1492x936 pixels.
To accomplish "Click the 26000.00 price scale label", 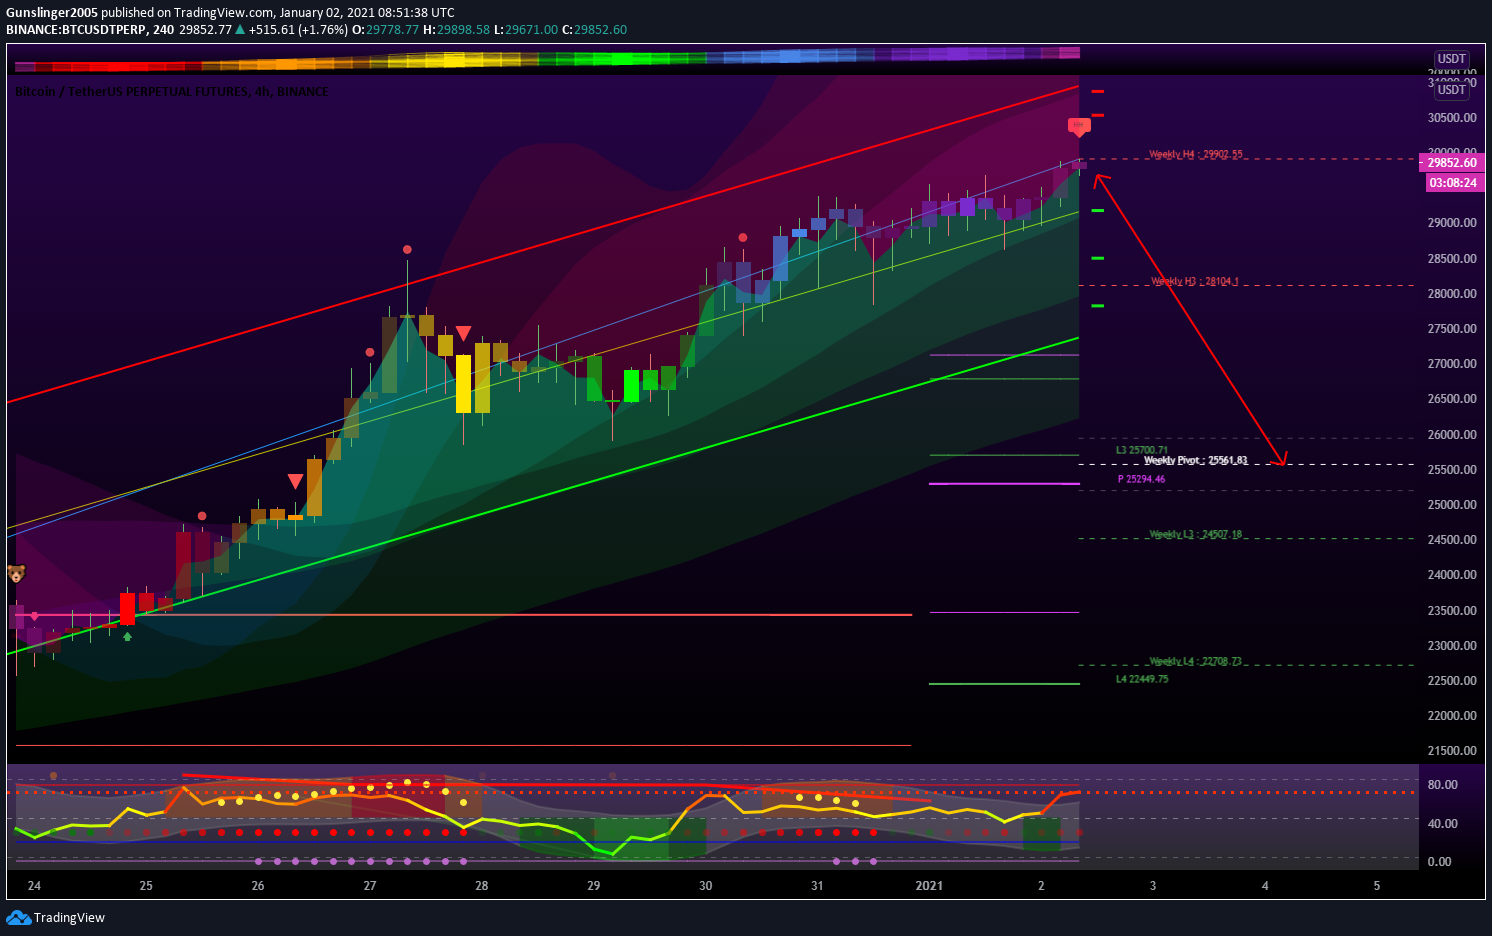I will (1452, 435).
